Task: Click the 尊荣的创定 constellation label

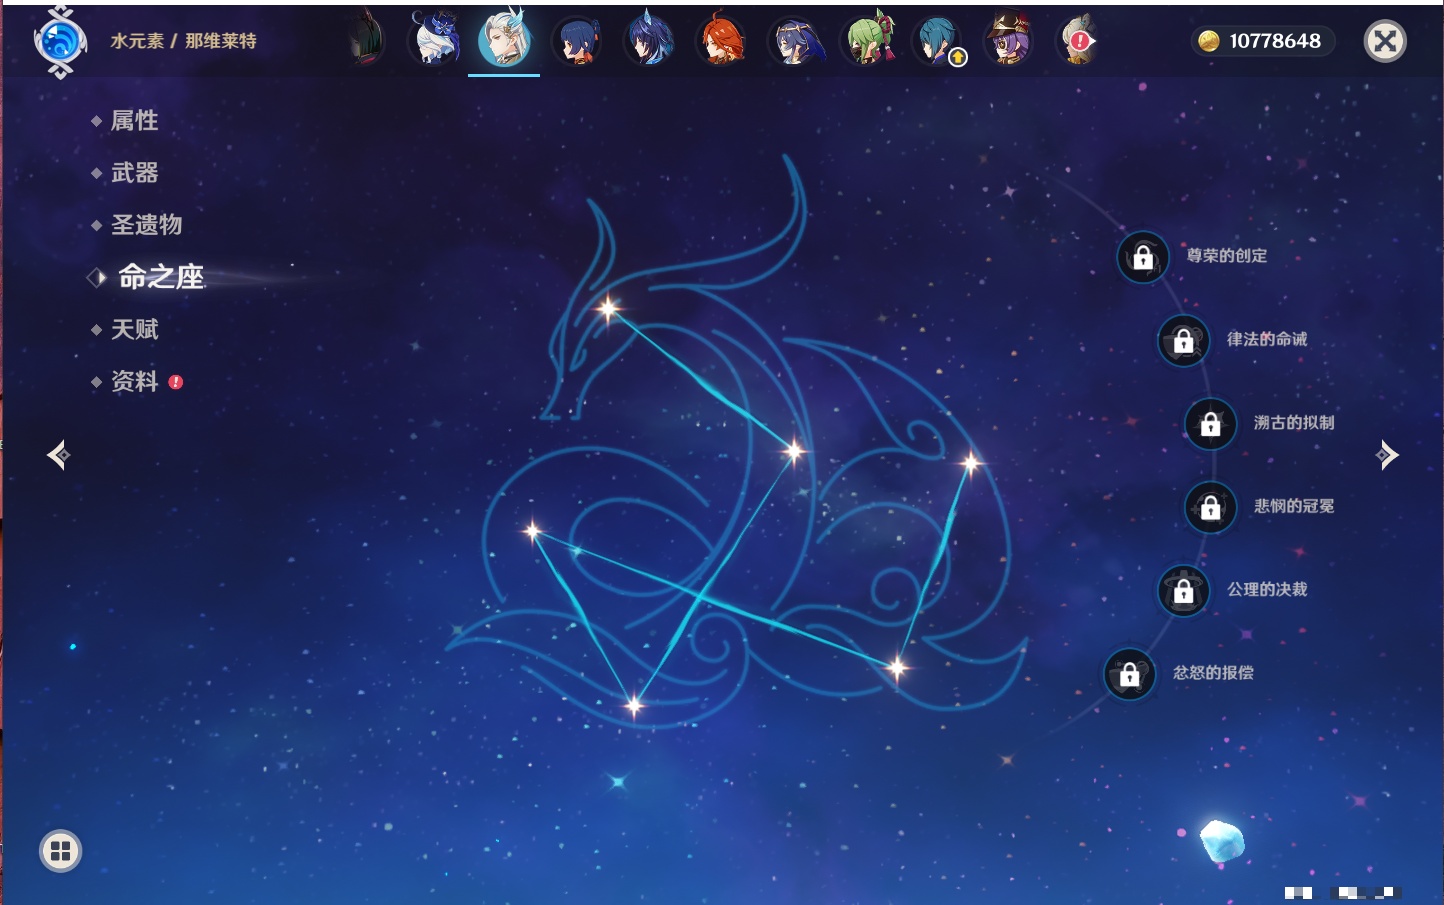Action: [1227, 256]
